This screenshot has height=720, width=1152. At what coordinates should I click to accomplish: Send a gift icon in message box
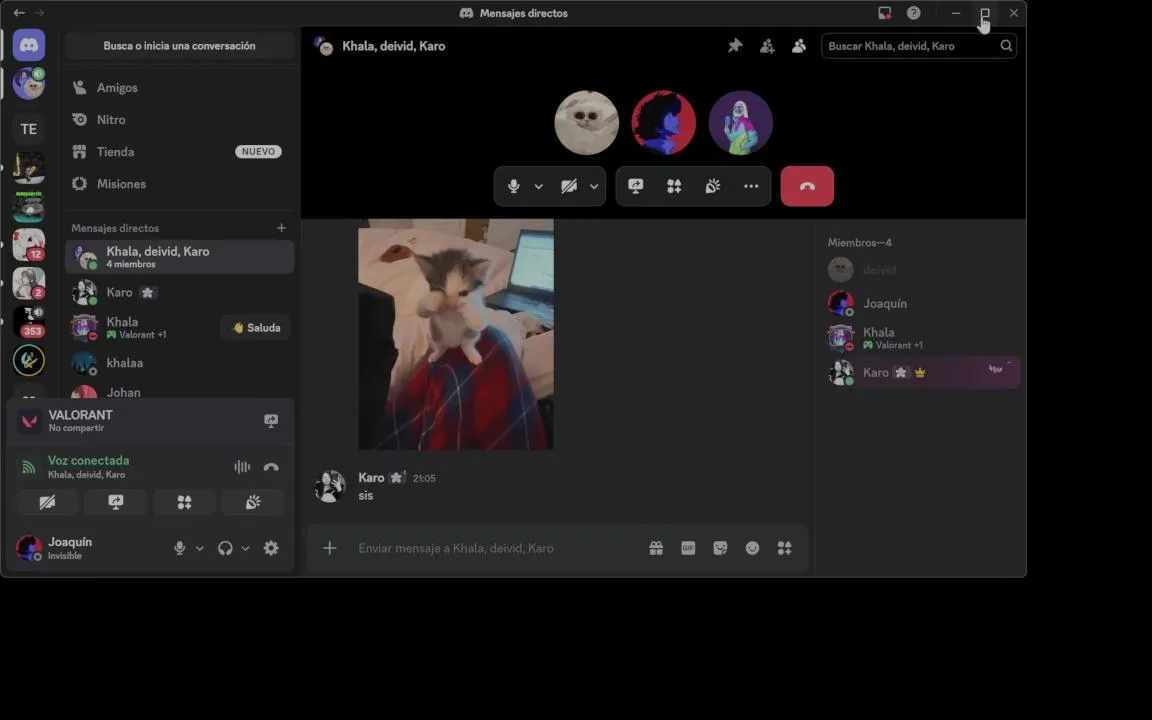(656, 548)
